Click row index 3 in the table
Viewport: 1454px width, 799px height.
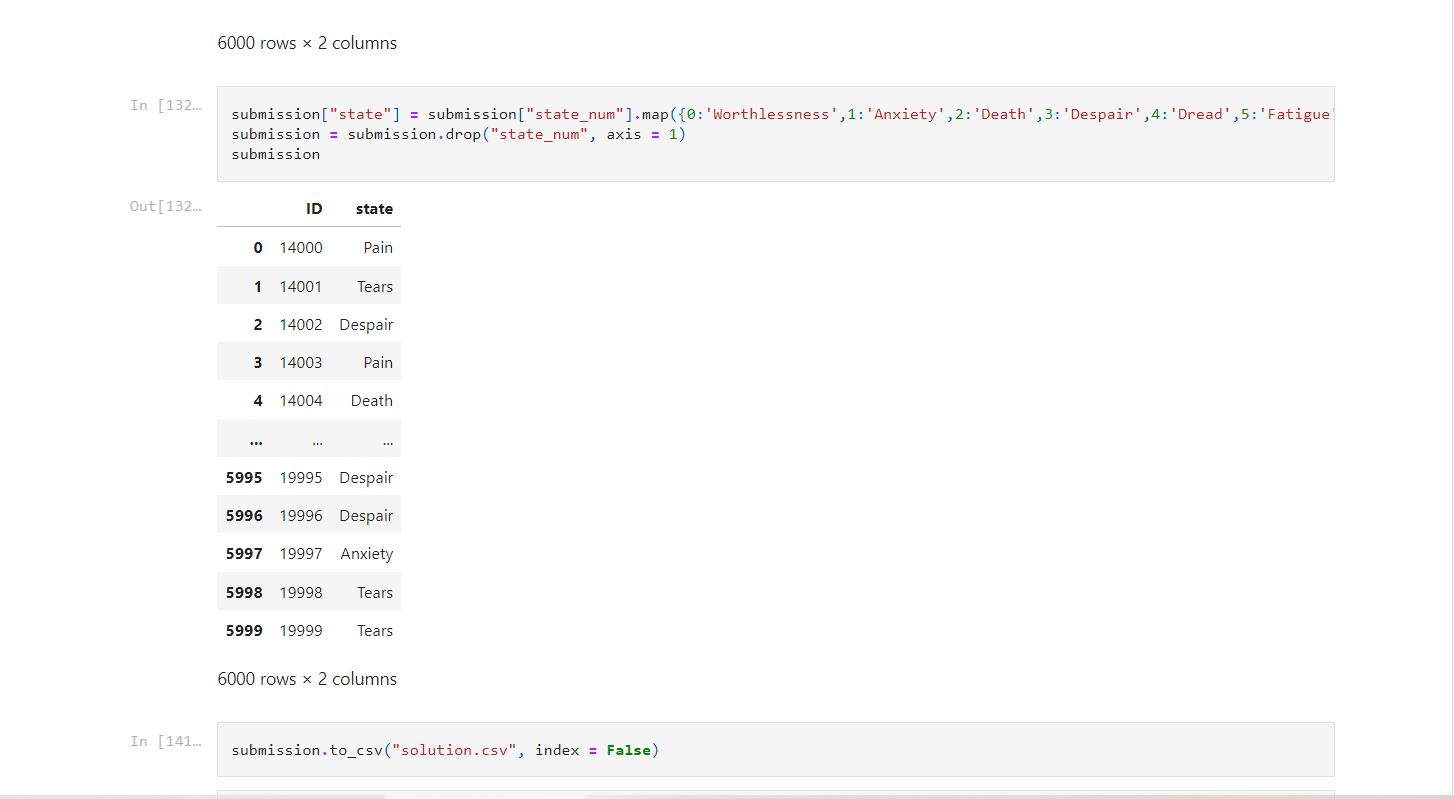tap(258, 362)
